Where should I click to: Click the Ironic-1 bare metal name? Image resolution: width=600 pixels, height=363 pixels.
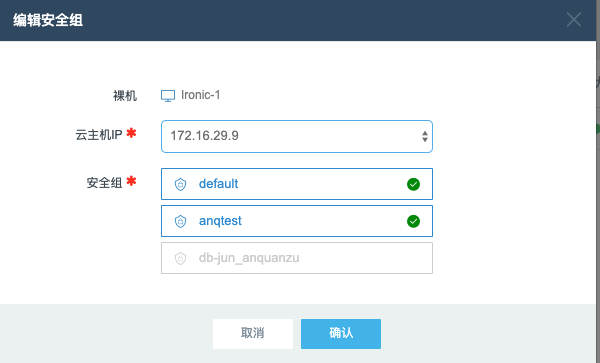201,95
